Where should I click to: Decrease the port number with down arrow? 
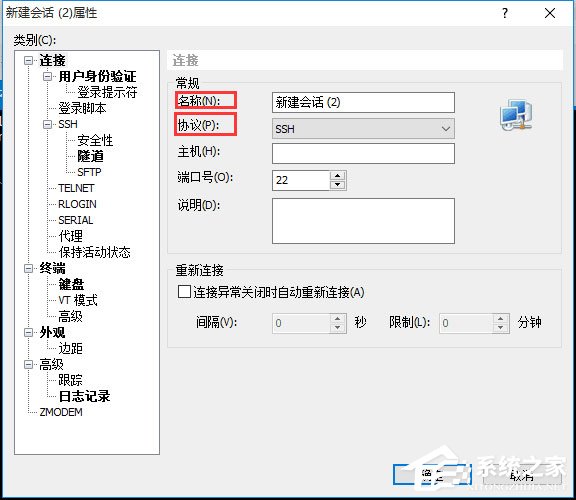[x=338, y=185]
